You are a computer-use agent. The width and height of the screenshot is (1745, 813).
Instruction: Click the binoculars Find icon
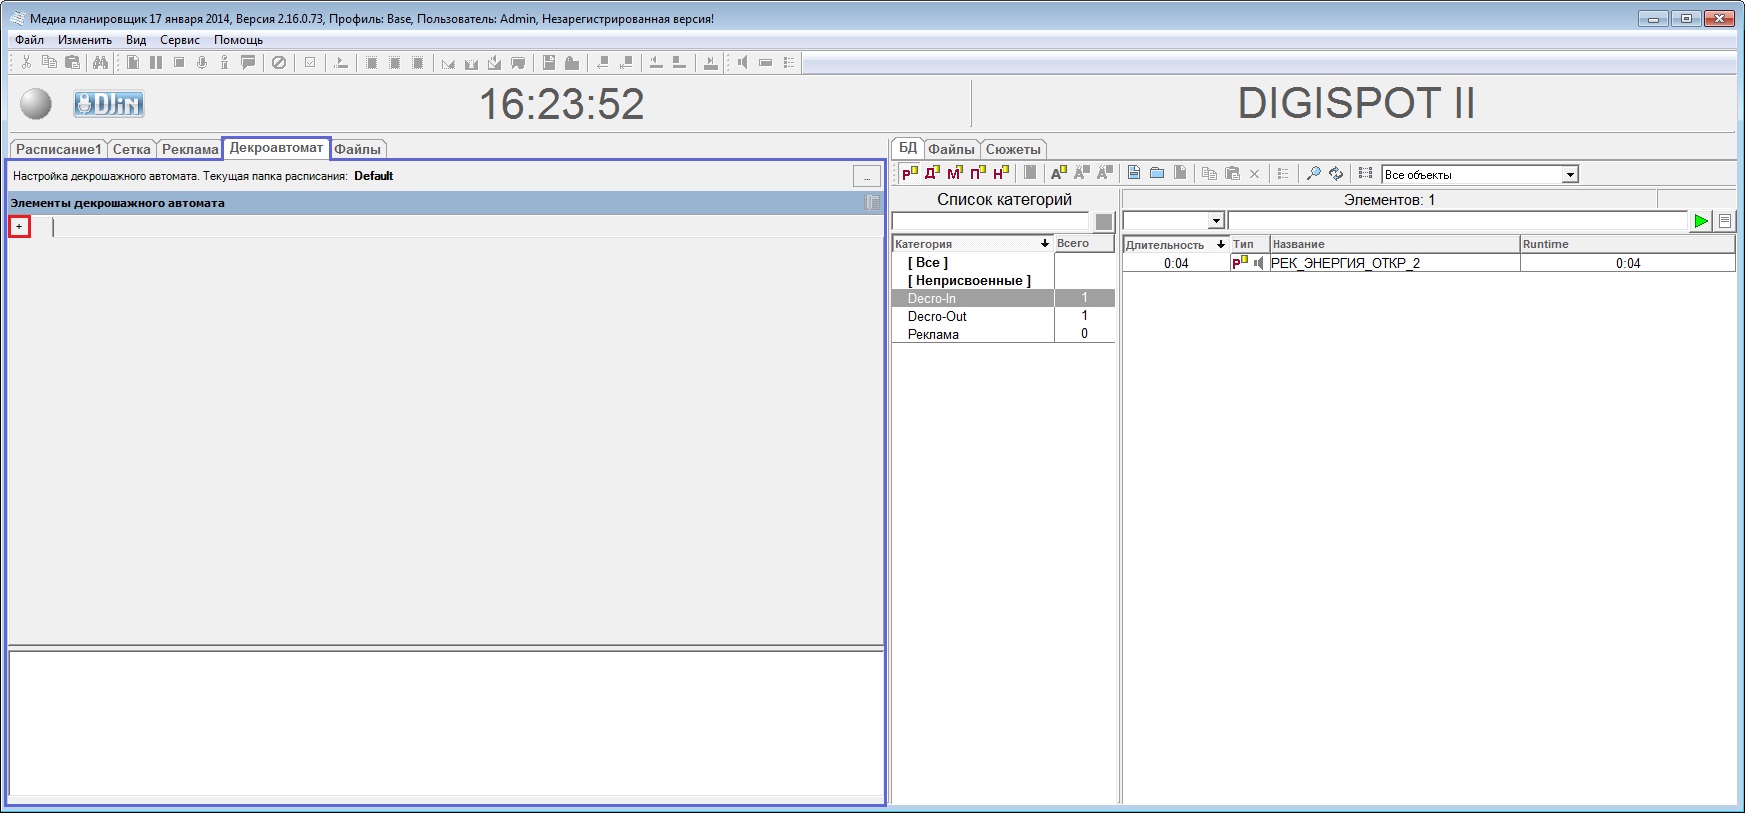click(100, 62)
